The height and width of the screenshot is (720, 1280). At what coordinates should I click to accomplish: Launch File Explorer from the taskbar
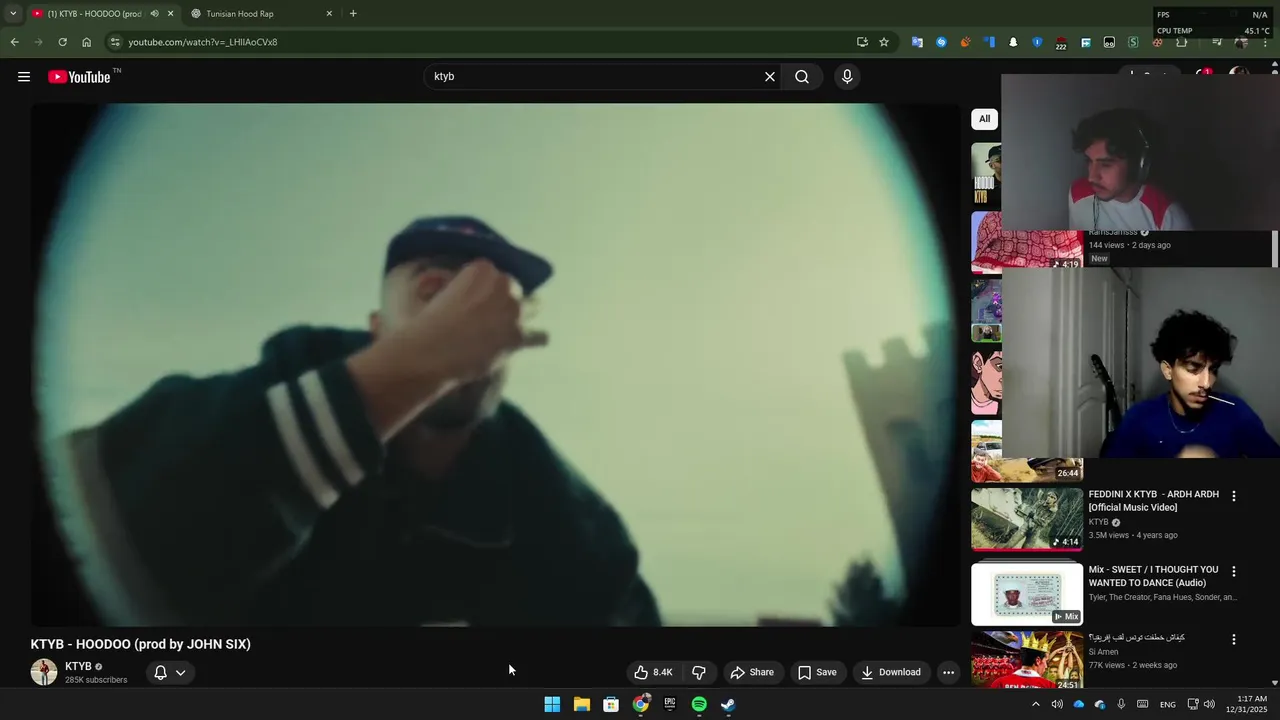coord(581,704)
